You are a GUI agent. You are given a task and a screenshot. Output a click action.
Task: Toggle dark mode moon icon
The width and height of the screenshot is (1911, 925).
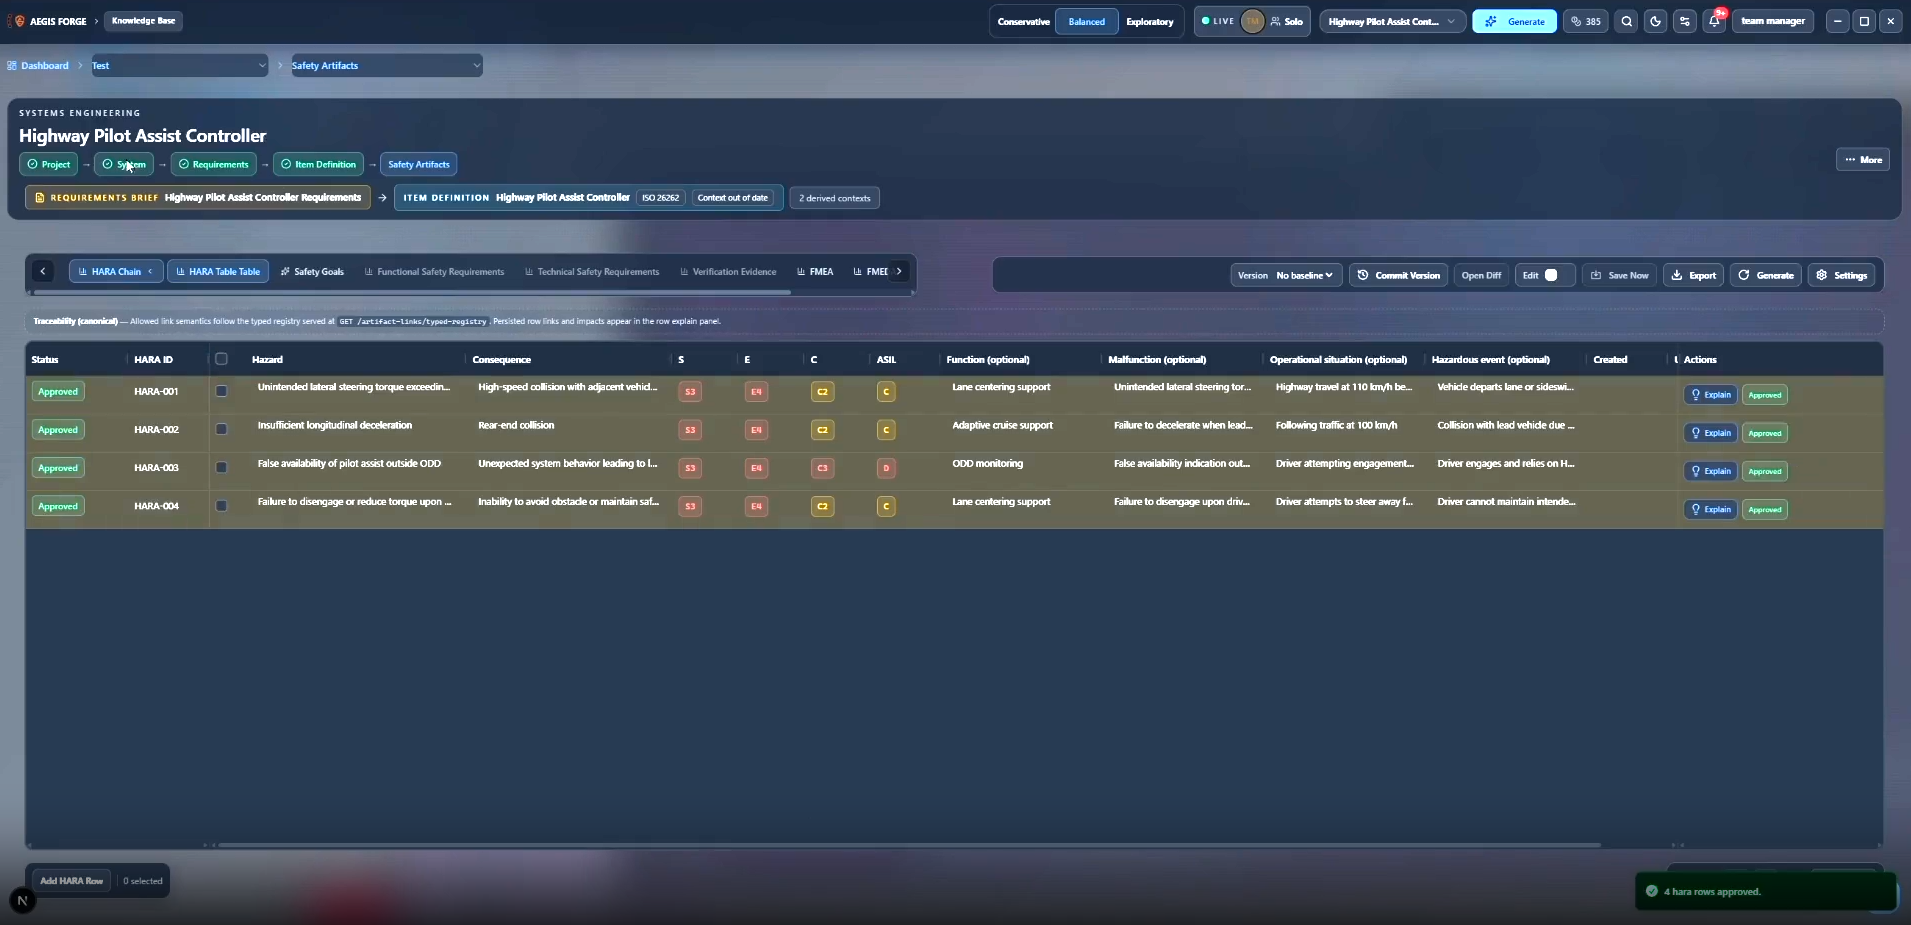point(1656,21)
